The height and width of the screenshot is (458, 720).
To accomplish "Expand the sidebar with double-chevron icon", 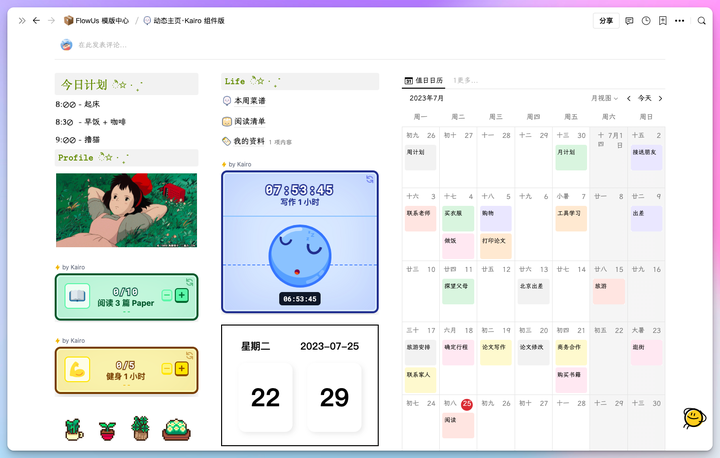I will tap(22, 20).
